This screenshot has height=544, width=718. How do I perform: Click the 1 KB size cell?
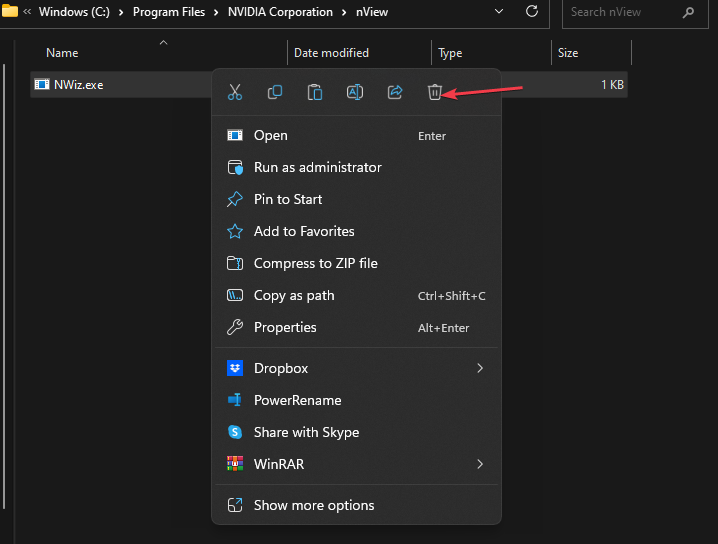click(x=612, y=85)
